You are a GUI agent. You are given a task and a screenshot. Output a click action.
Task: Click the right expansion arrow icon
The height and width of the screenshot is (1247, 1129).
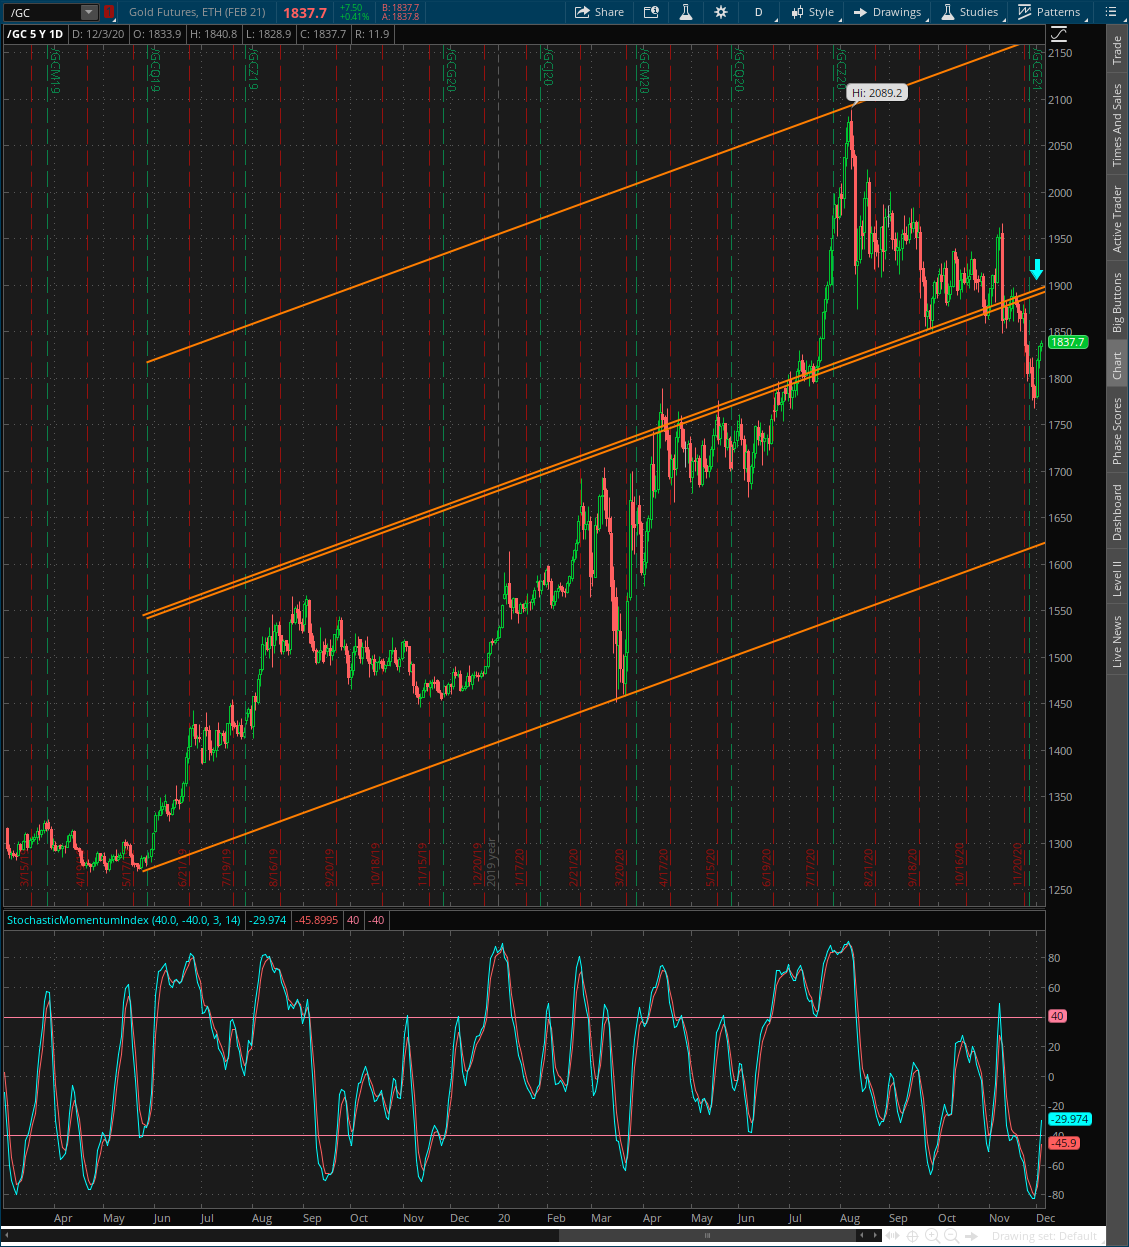click(971, 1236)
